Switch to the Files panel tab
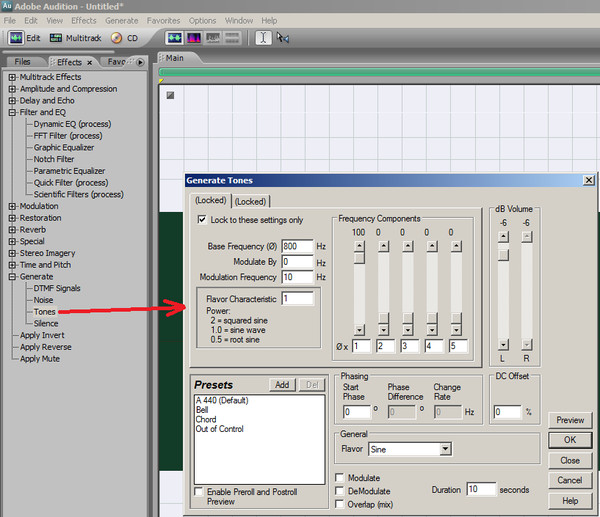The width and height of the screenshot is (600, 517). (x=22, y=62)
